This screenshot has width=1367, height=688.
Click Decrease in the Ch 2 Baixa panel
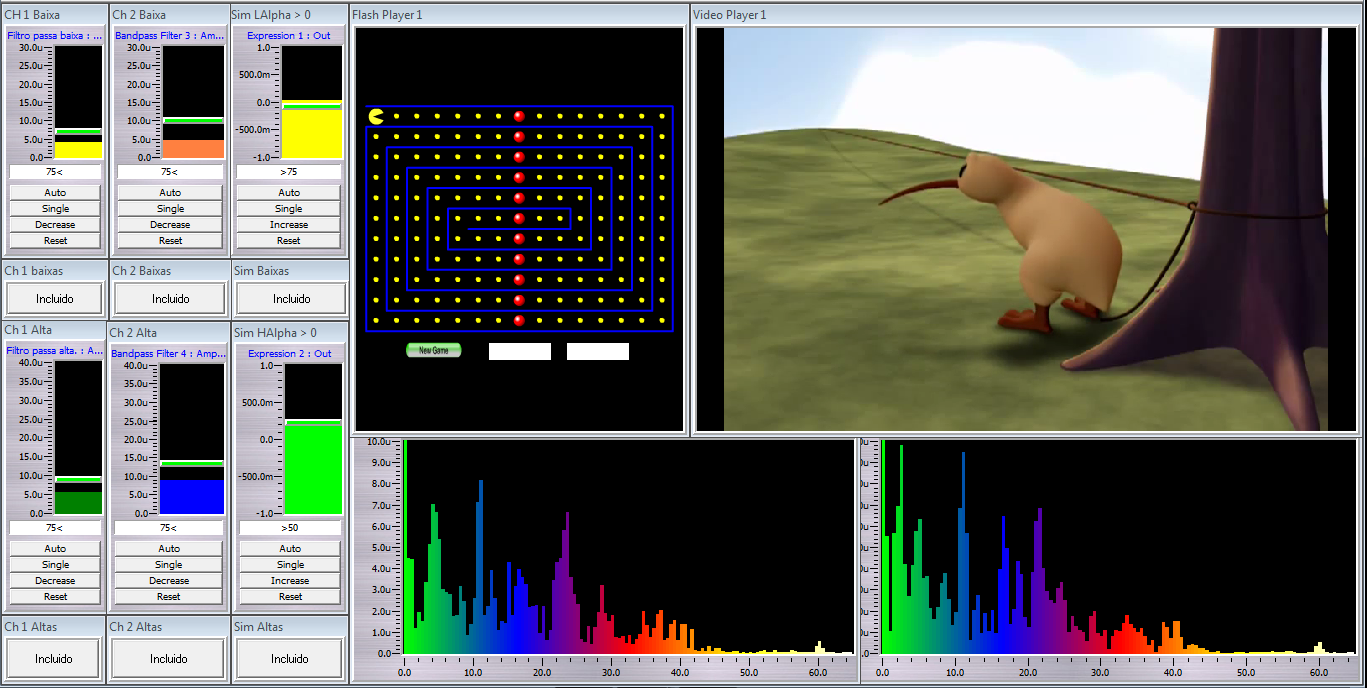(170, 224)
